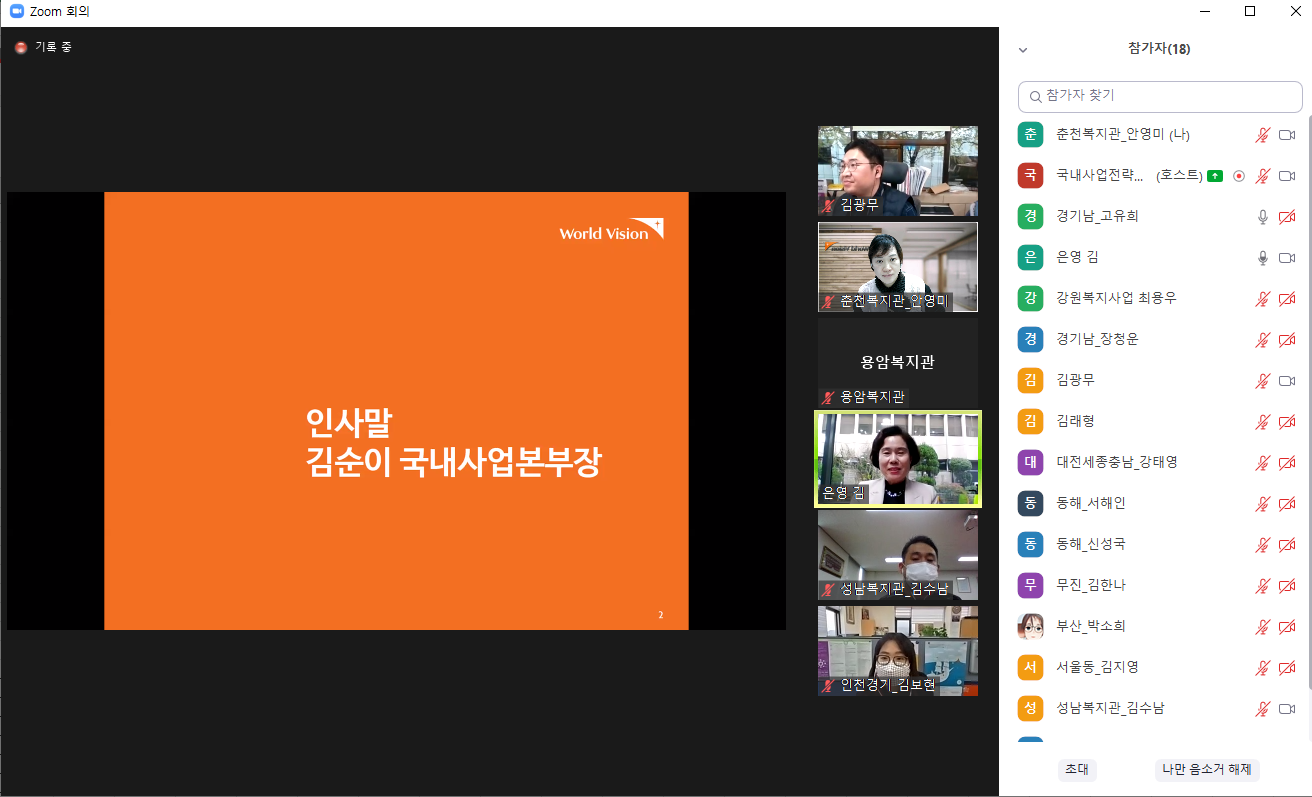This screenshot has width=1312, height=797.
Task: Click the 초대 invite button
Action: pos(1077,769)
